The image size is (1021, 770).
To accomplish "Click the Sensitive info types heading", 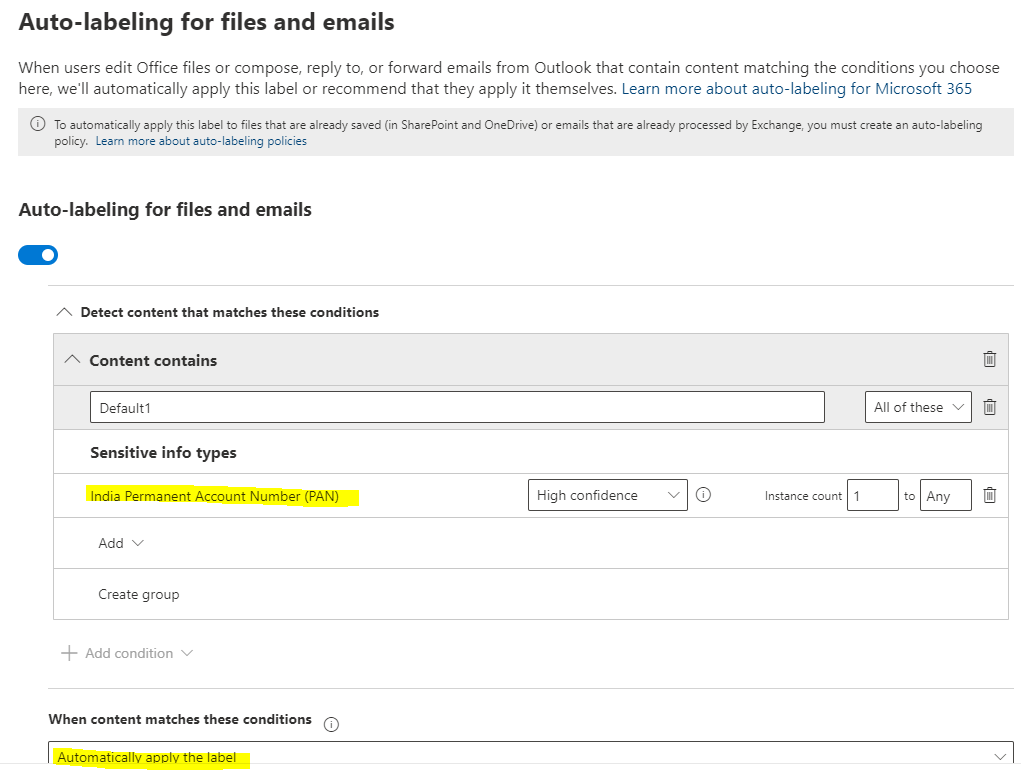I will 163,452.
